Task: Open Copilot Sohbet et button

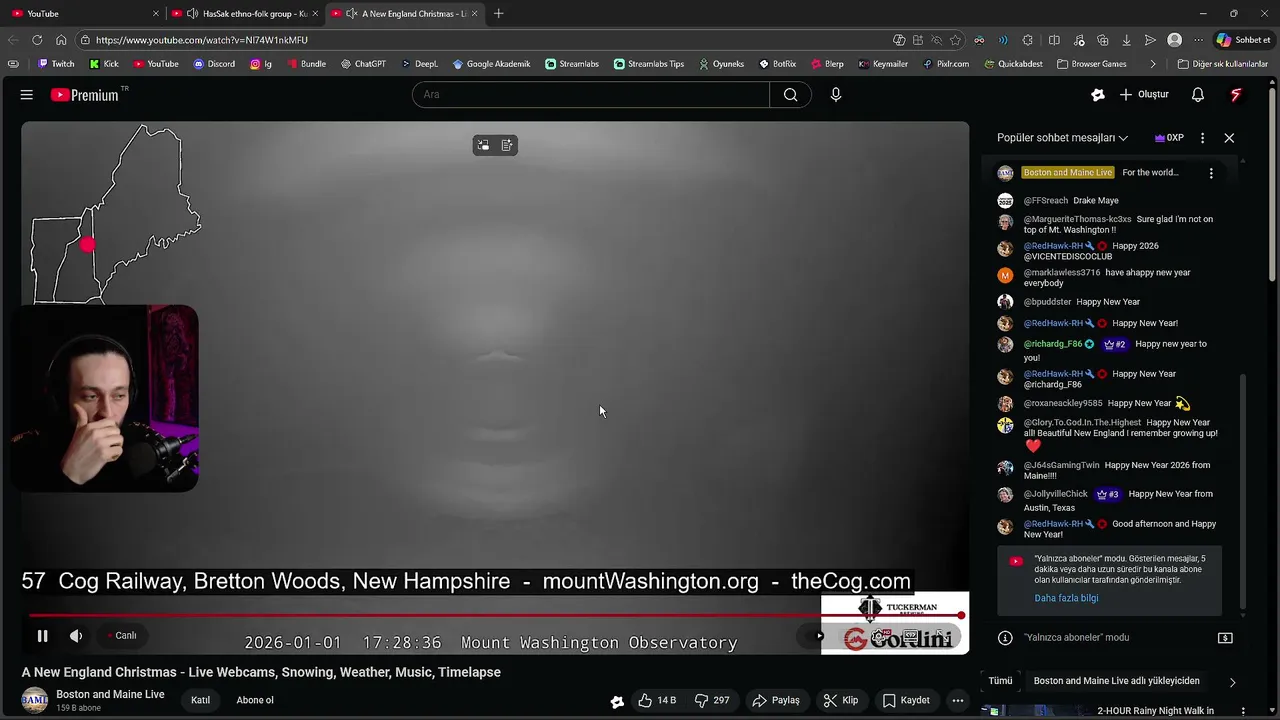Action: pyautogui.click(x=1244, y=40)
